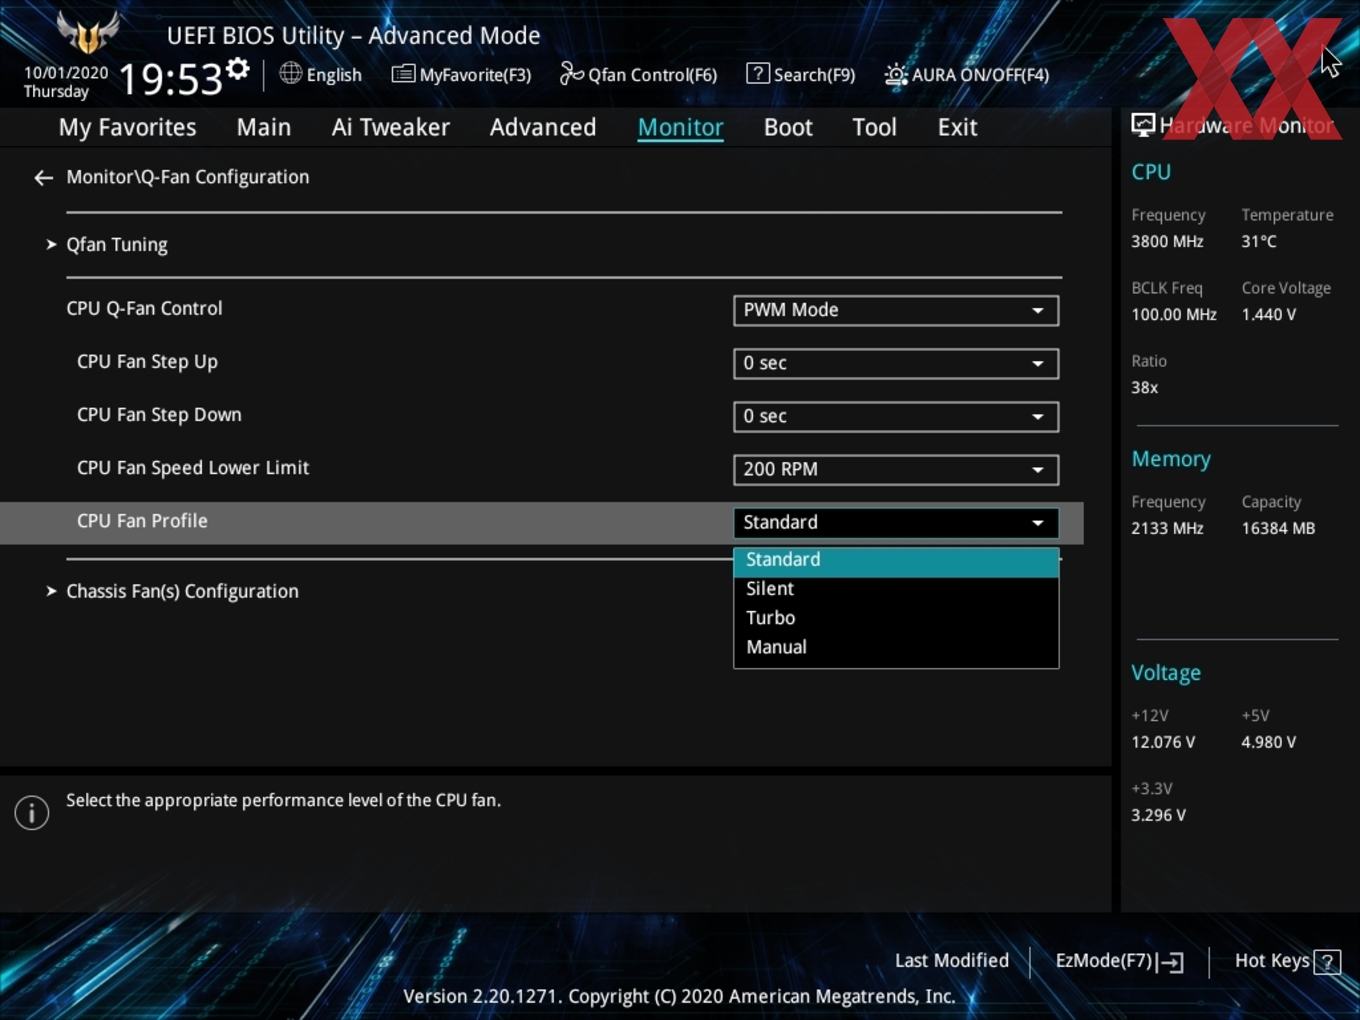Viewport: 1360px width, 1020px height.
Task: Click the clock settings gear icon
Action: click(238, 69)
